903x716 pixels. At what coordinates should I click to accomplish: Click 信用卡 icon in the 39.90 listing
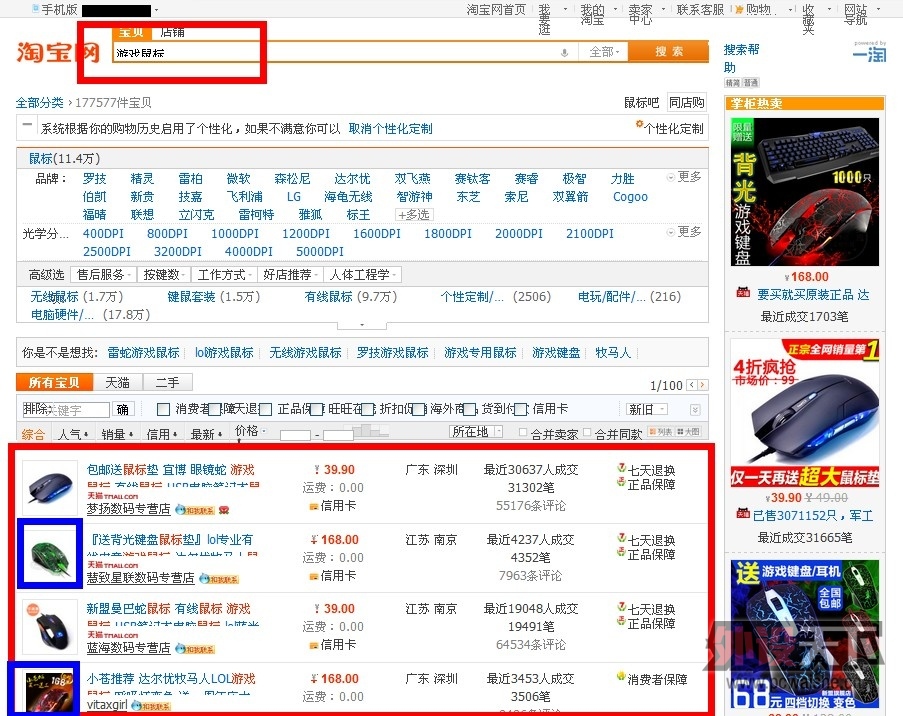314,506
